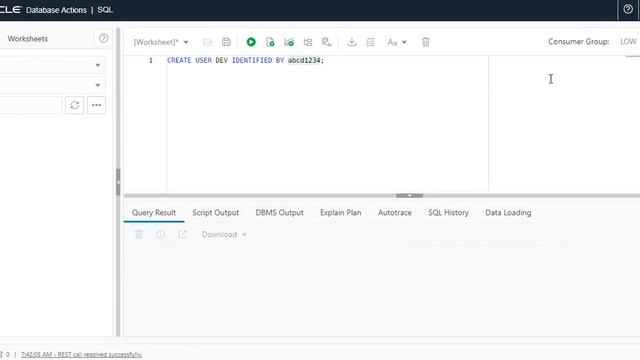Delete query result with the trash icon
640x360 pixels.
(139, 234)
